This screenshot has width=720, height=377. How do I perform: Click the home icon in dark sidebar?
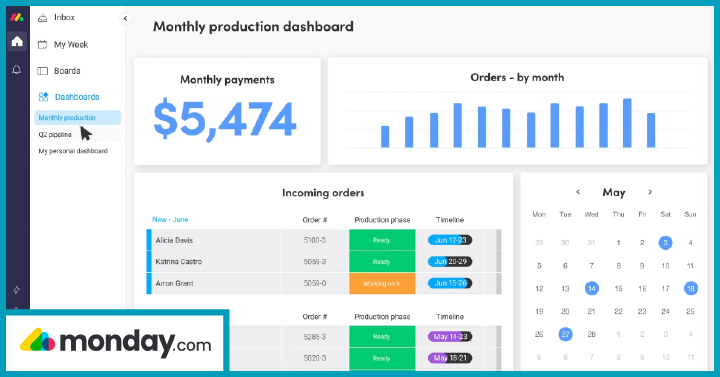point(17,42)
